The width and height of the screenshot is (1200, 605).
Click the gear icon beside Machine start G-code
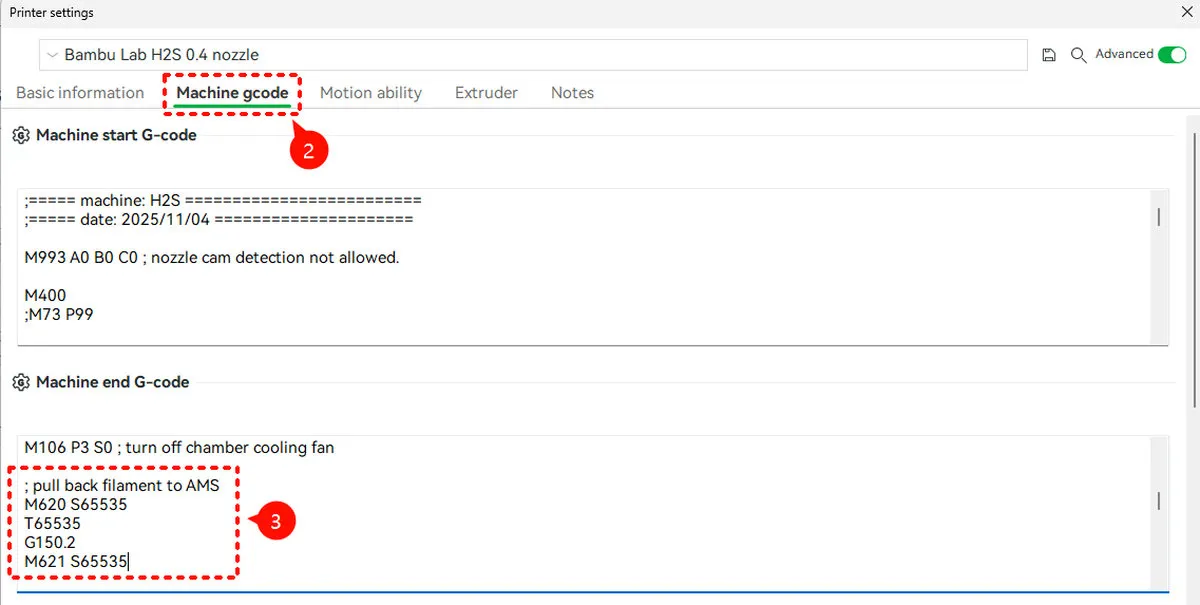(x=21, y=135)
